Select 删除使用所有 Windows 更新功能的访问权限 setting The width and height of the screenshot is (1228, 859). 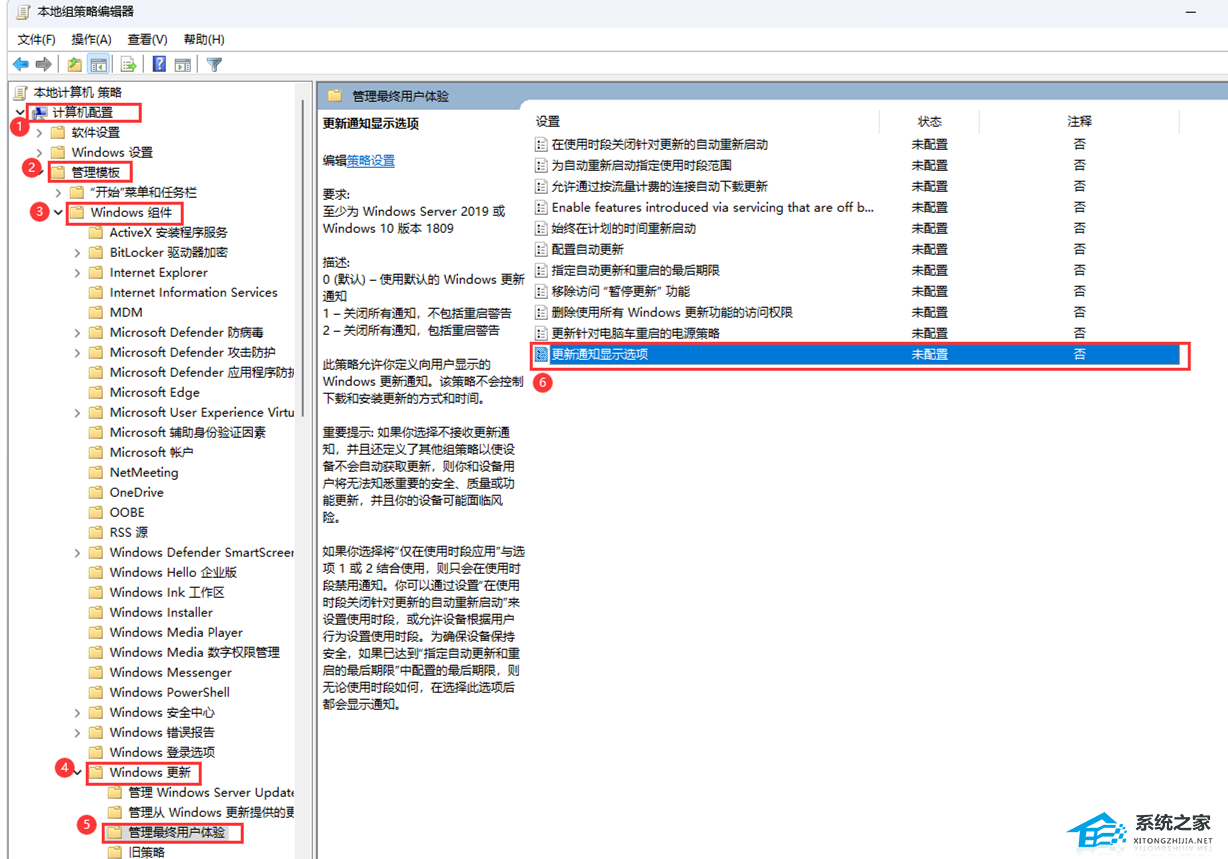[672, 312]
